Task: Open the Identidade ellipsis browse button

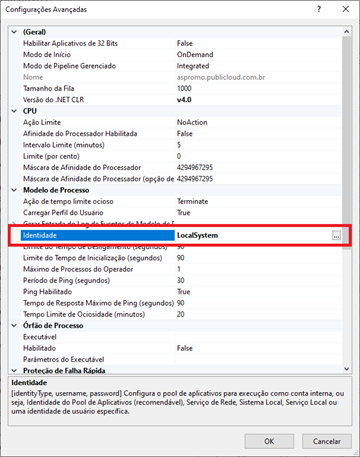Action: point(336,236)
